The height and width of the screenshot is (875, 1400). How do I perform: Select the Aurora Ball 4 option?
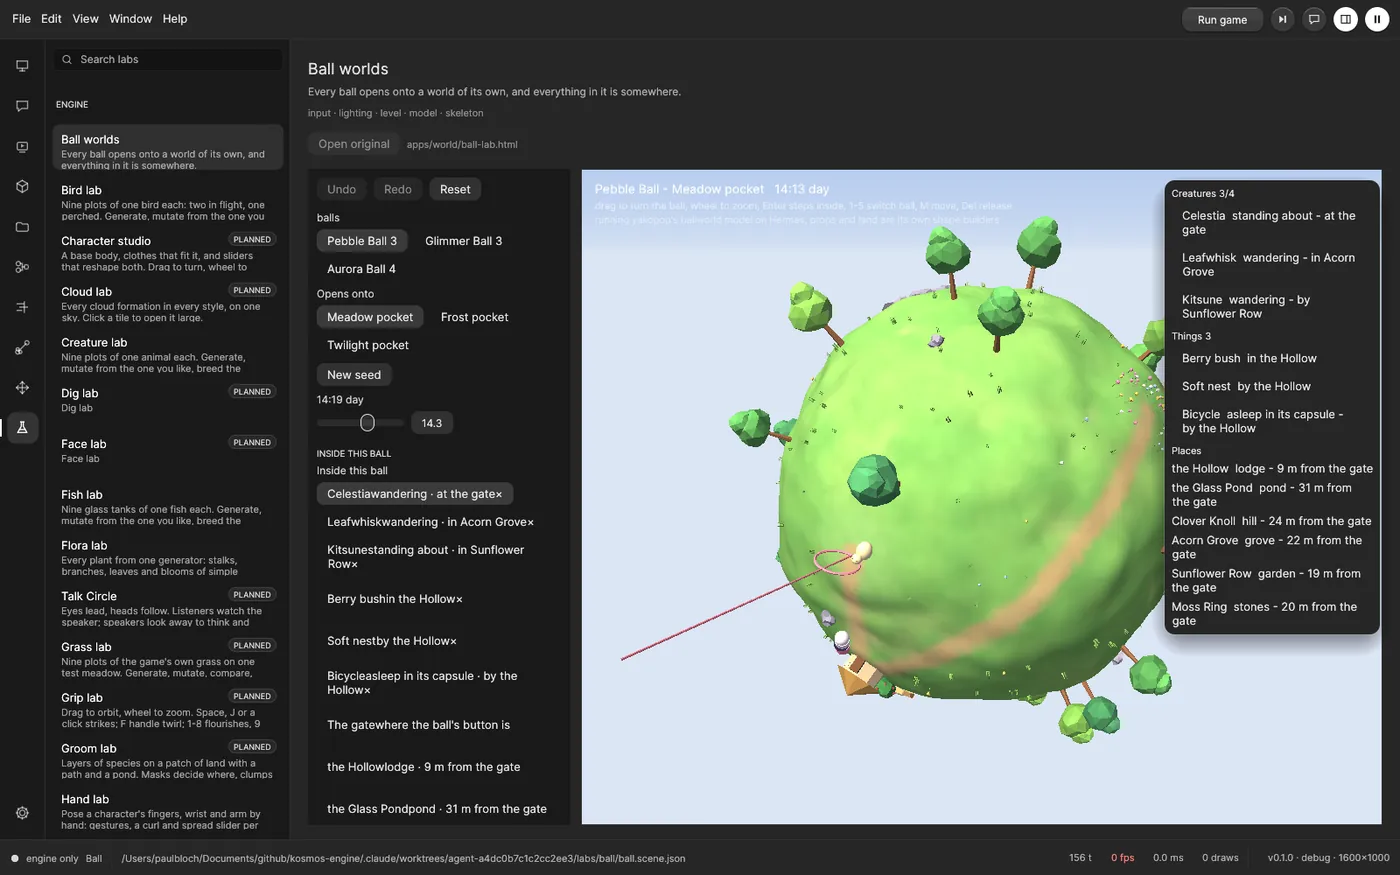361,269
